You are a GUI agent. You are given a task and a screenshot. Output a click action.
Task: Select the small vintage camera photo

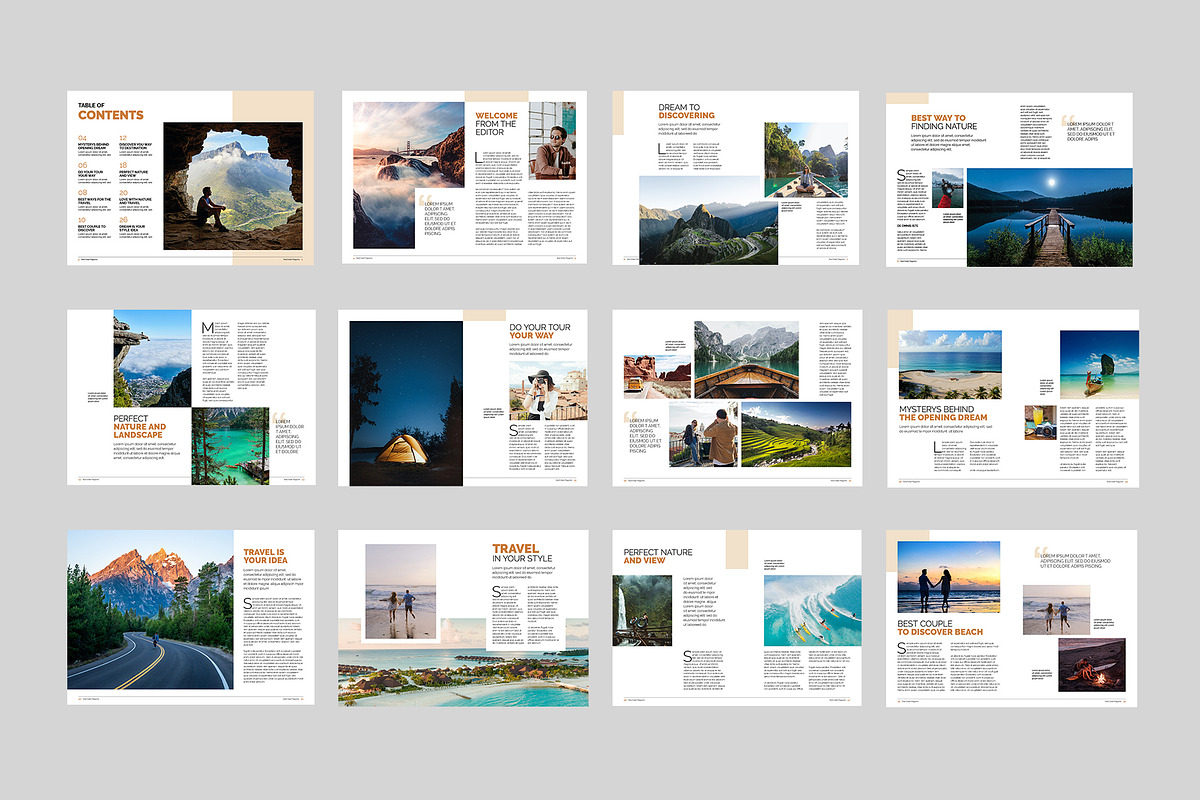[1043, 422]
